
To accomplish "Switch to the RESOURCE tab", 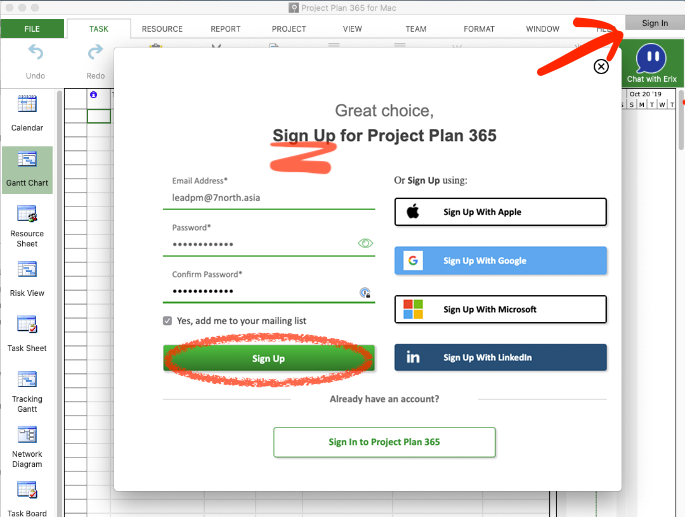I will [162, 29].
